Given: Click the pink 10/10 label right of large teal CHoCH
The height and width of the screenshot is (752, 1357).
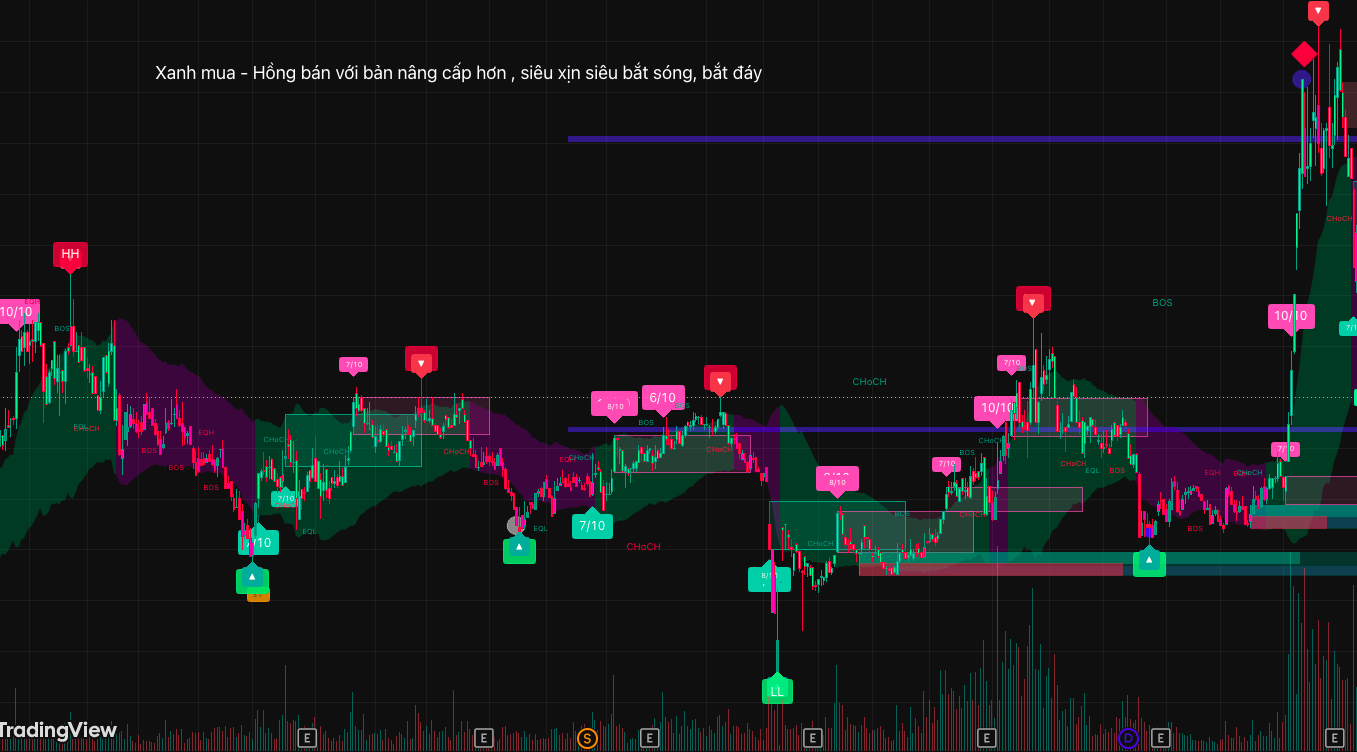Looking at the screenshot, I should point(996,408).
